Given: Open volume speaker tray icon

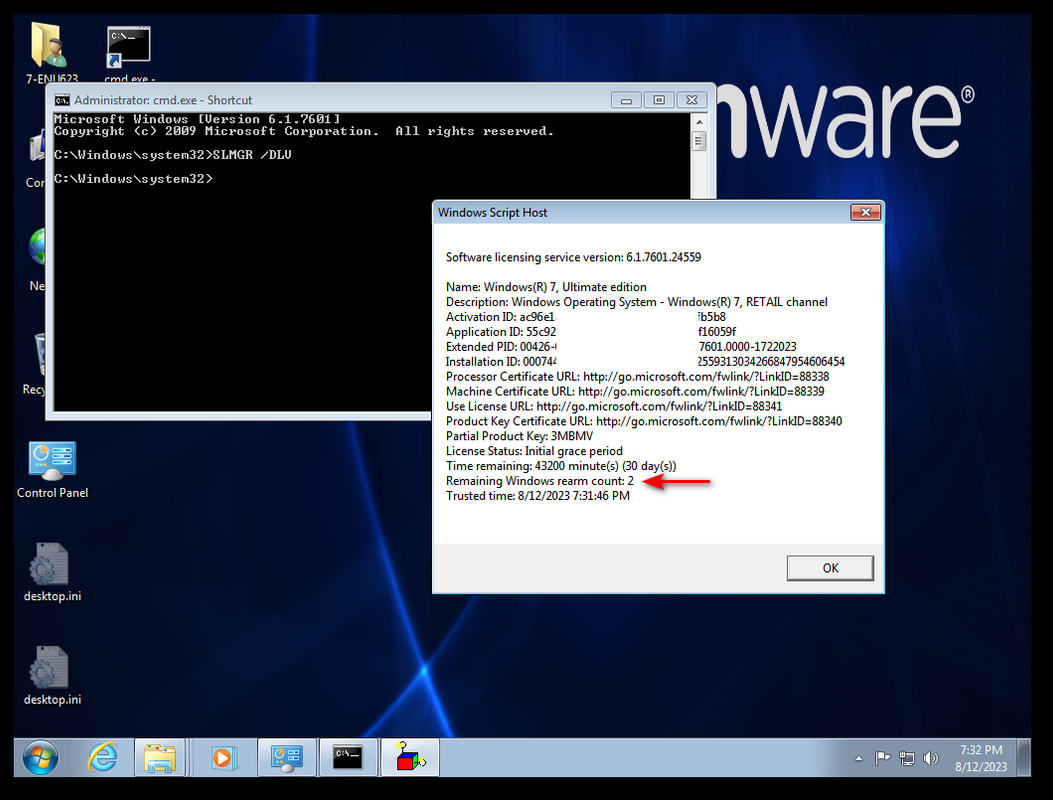Looking at the screenshot, I should click(930, 758).
